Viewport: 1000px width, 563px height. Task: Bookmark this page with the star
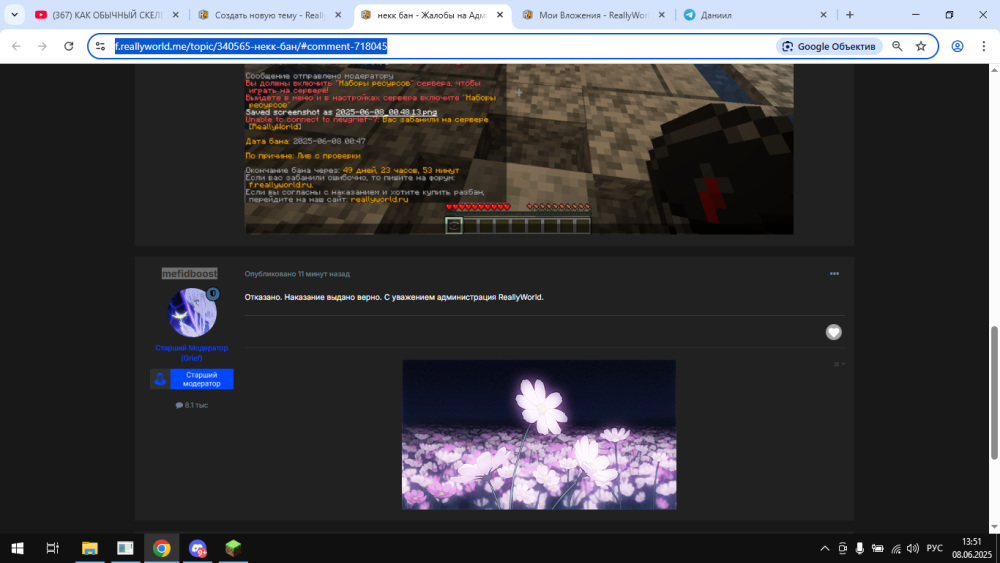coord(921,46)
